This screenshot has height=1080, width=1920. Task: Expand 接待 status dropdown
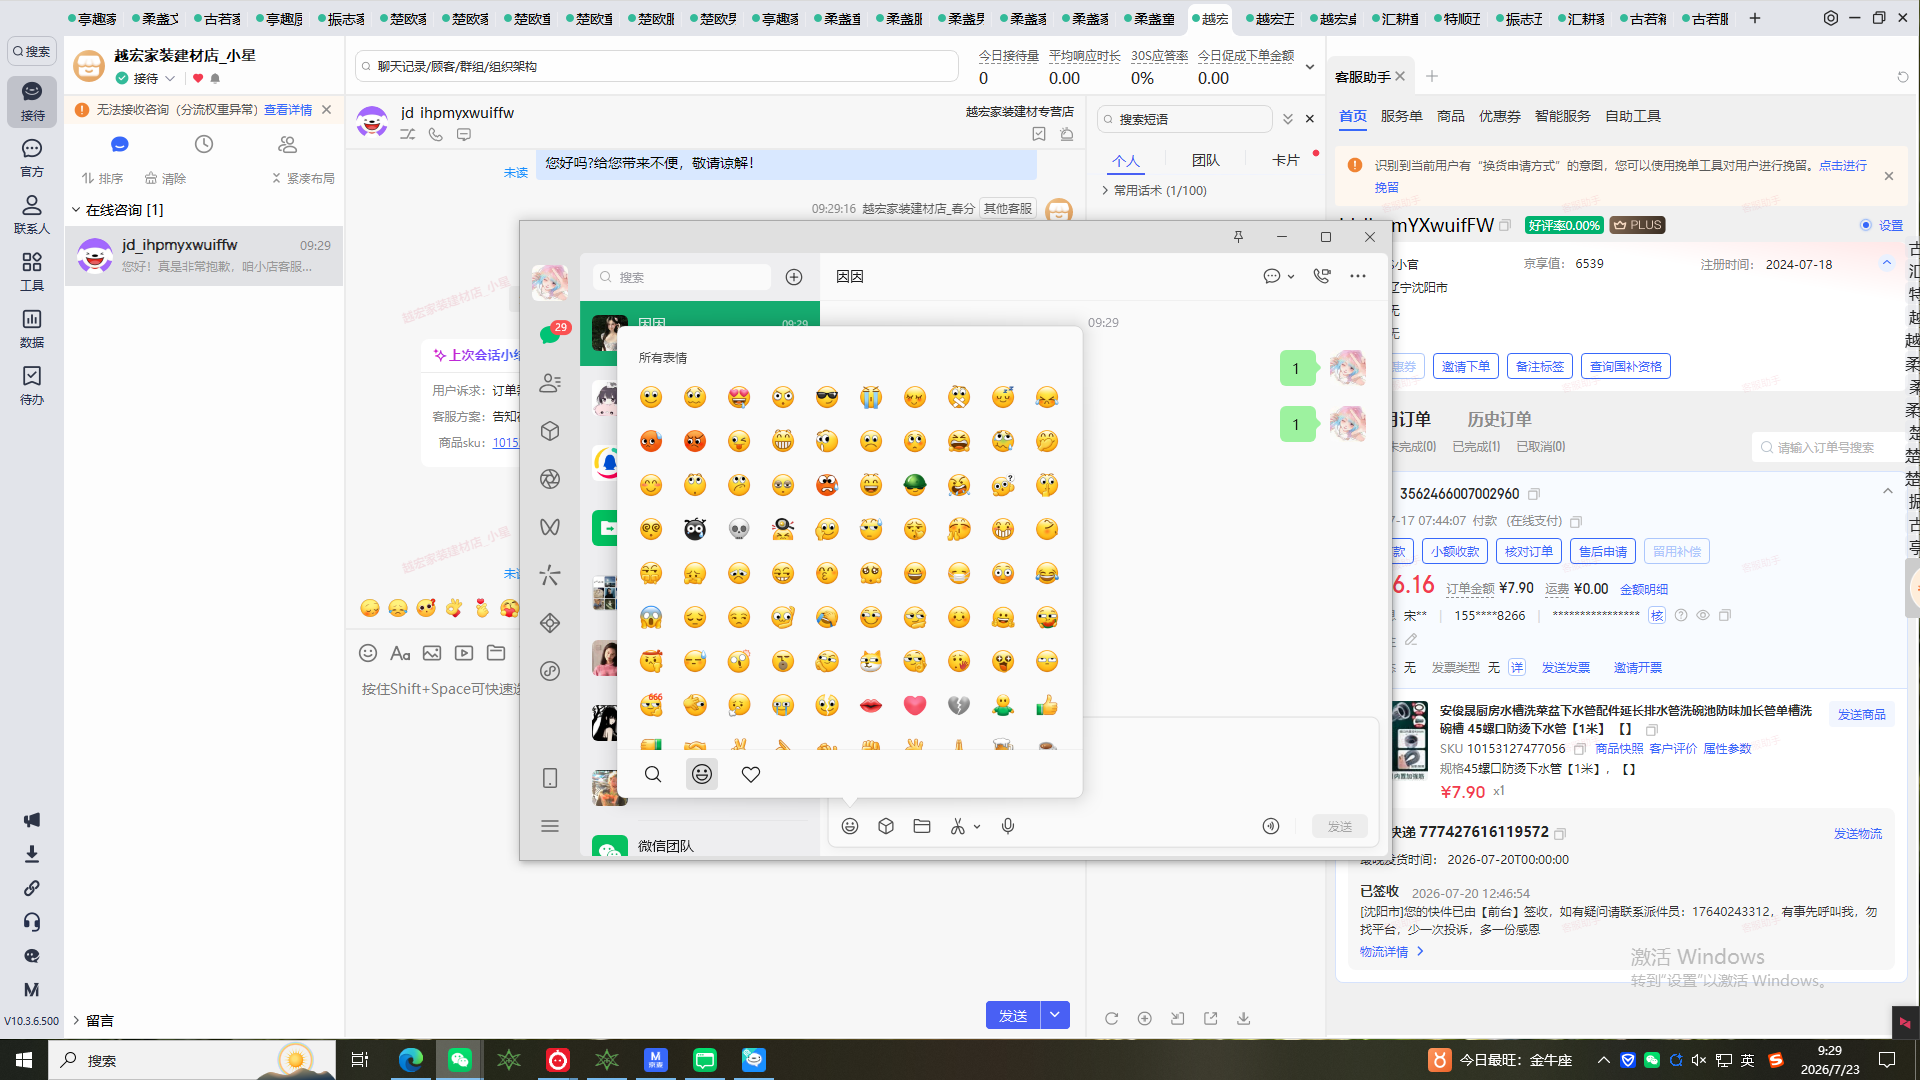171,79
